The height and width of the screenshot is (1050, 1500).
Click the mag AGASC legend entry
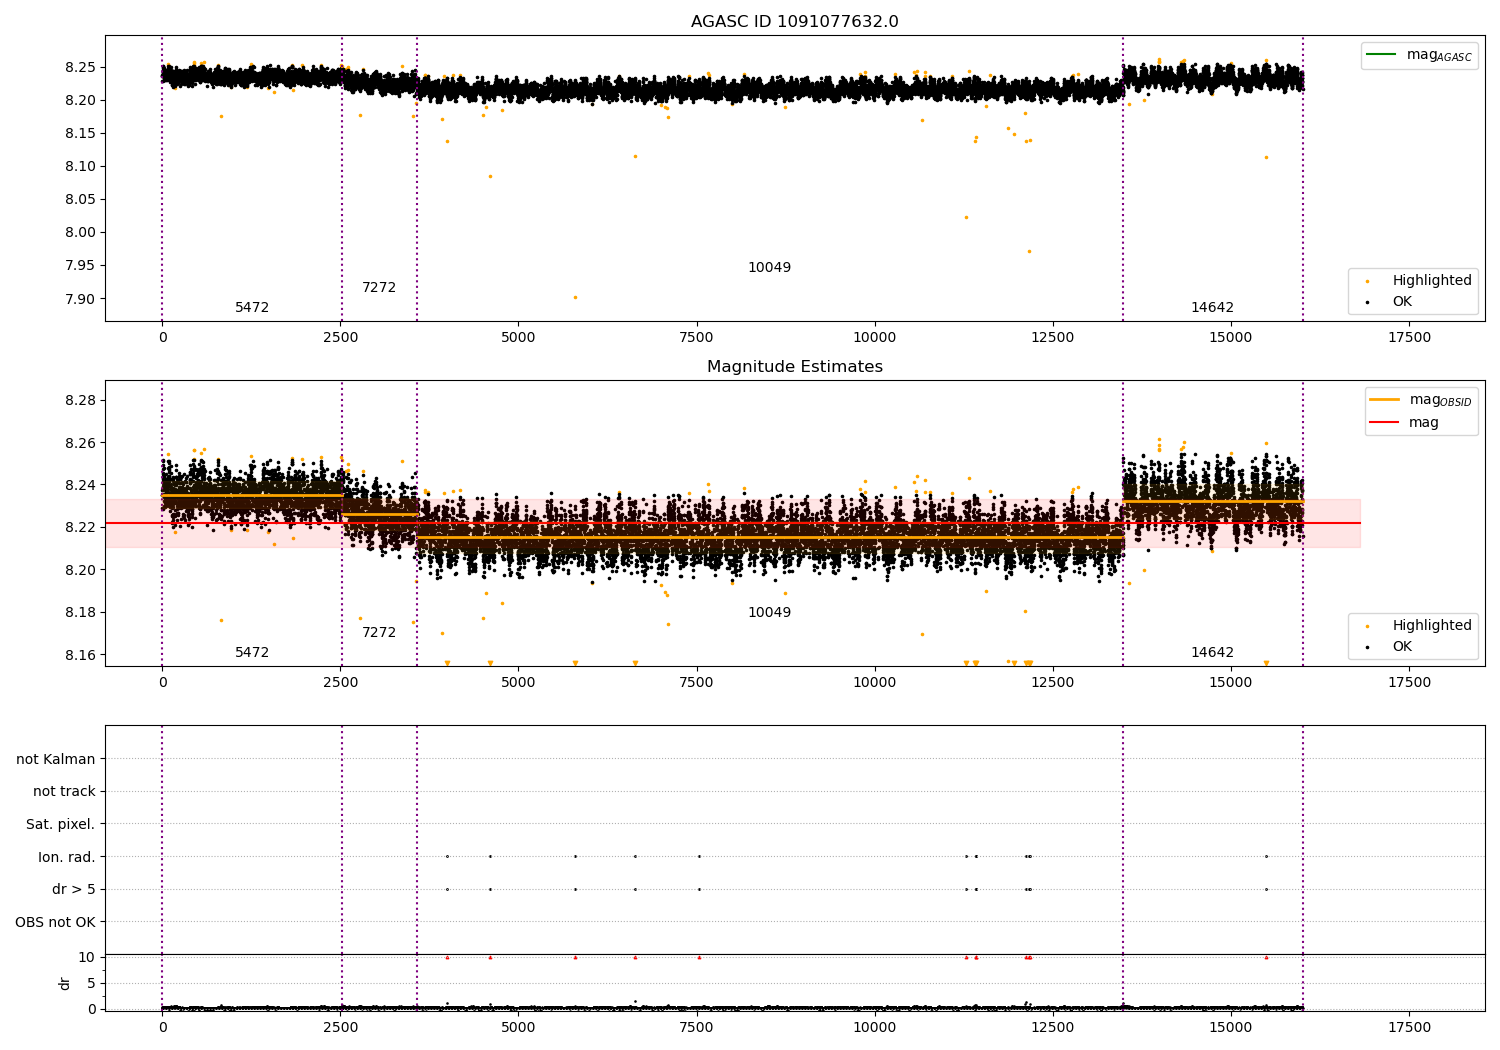[x=1419, y=55]
